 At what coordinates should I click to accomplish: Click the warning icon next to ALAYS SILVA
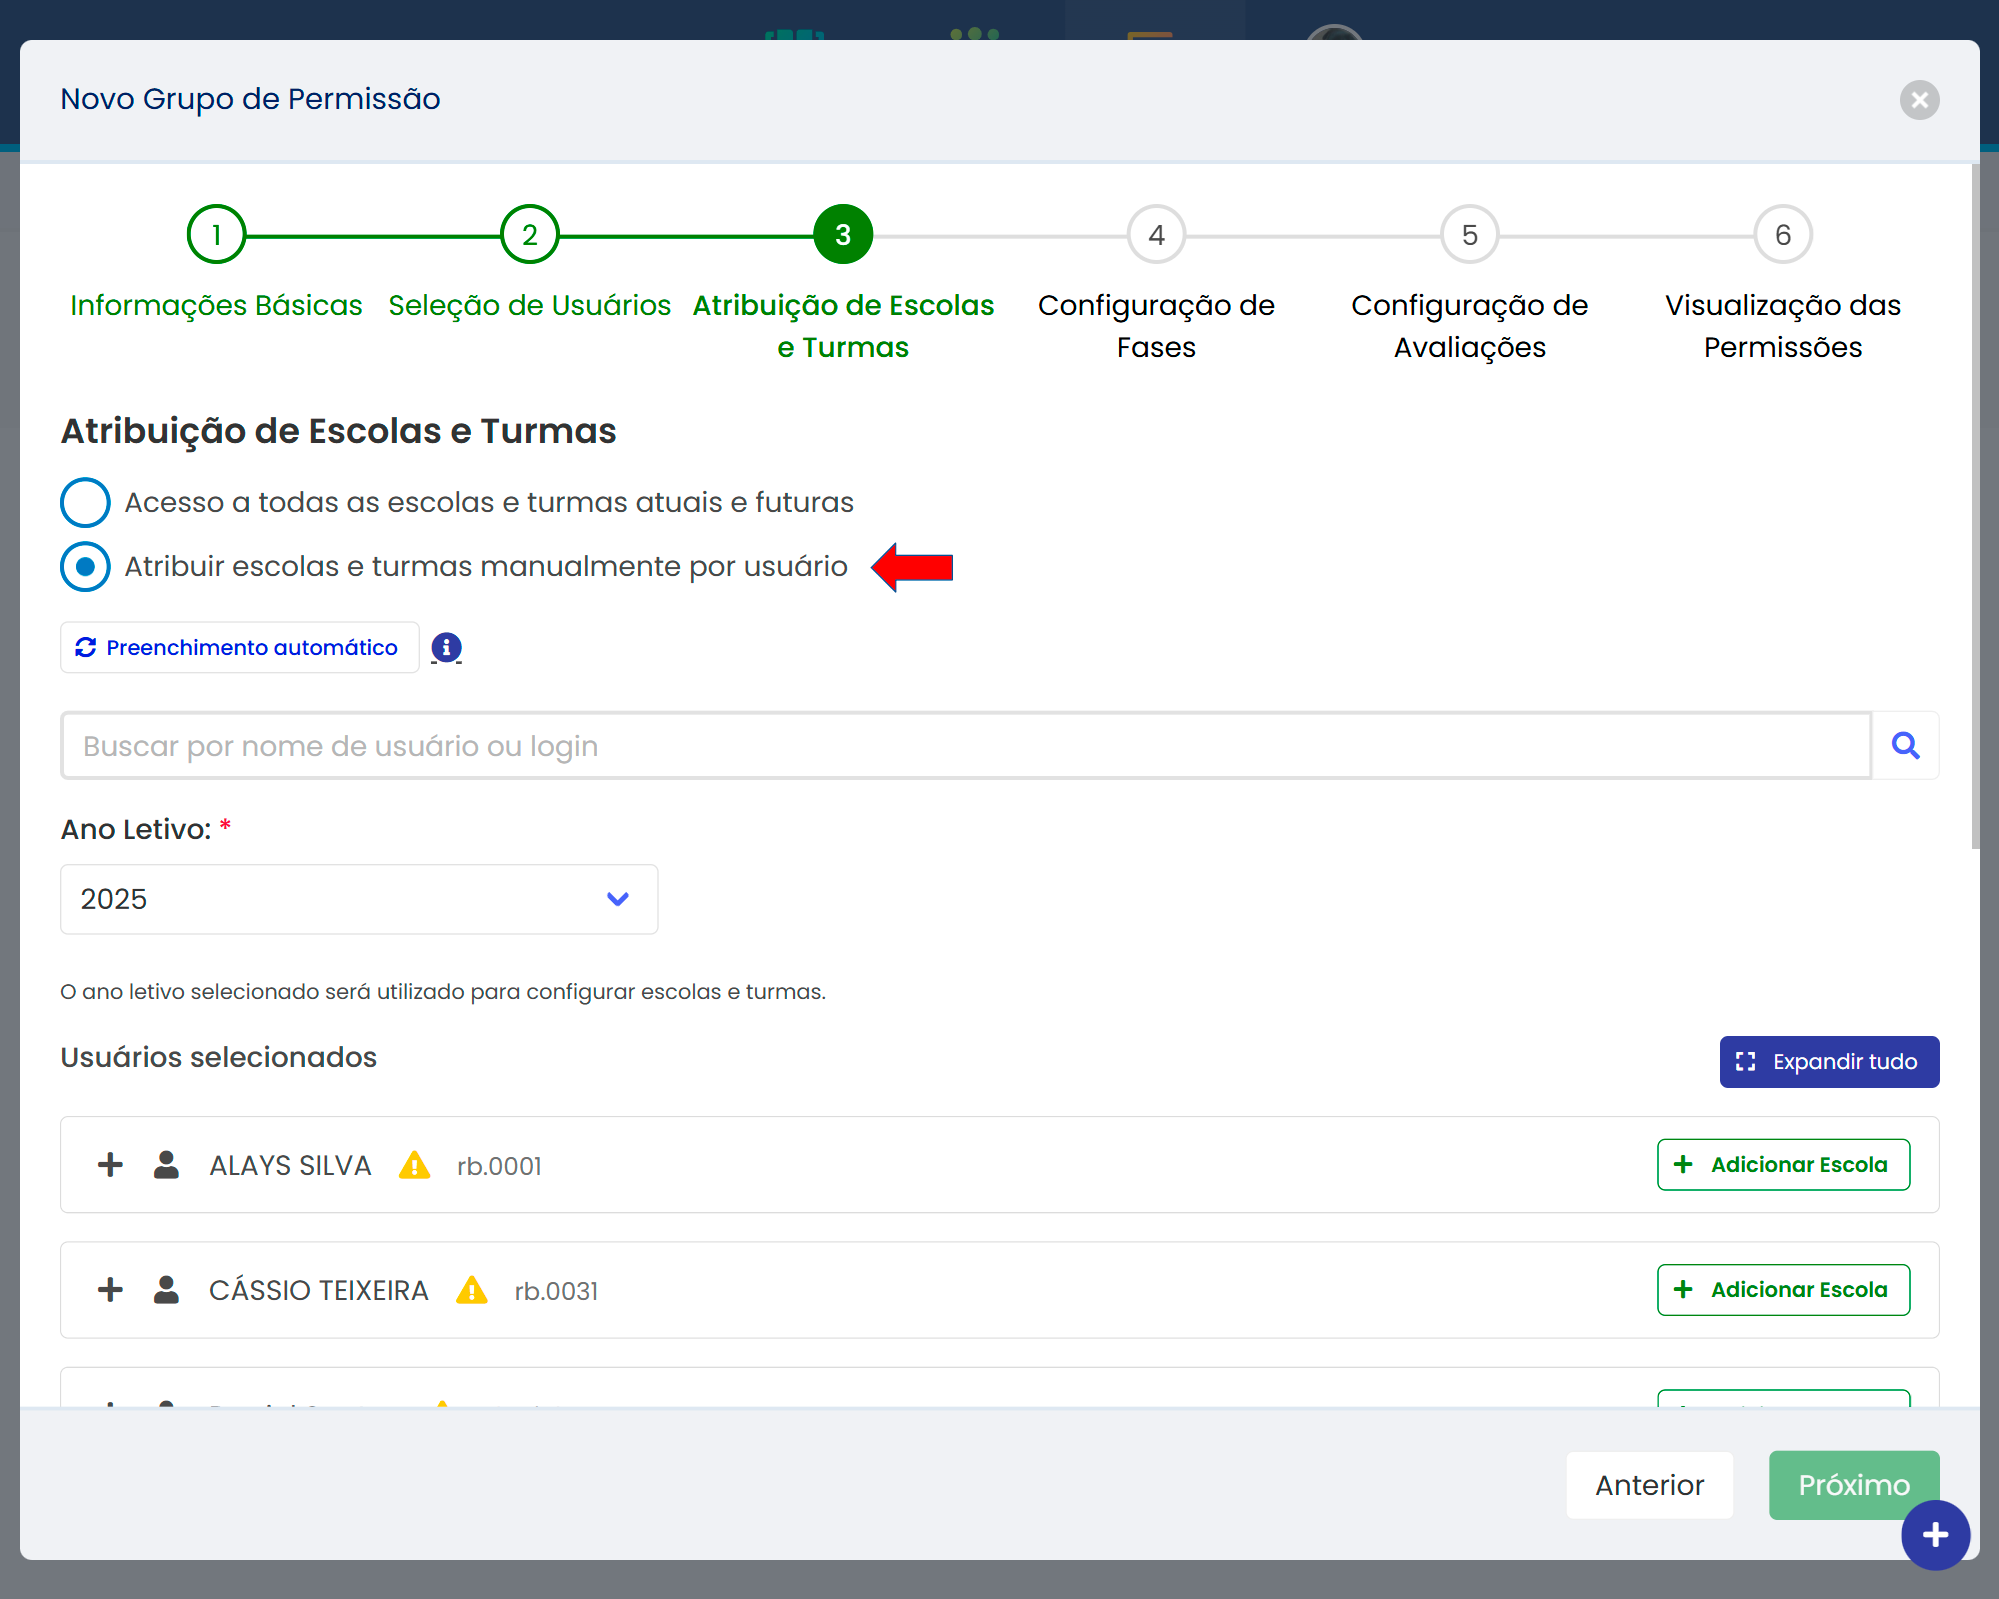coord(414,1165)
